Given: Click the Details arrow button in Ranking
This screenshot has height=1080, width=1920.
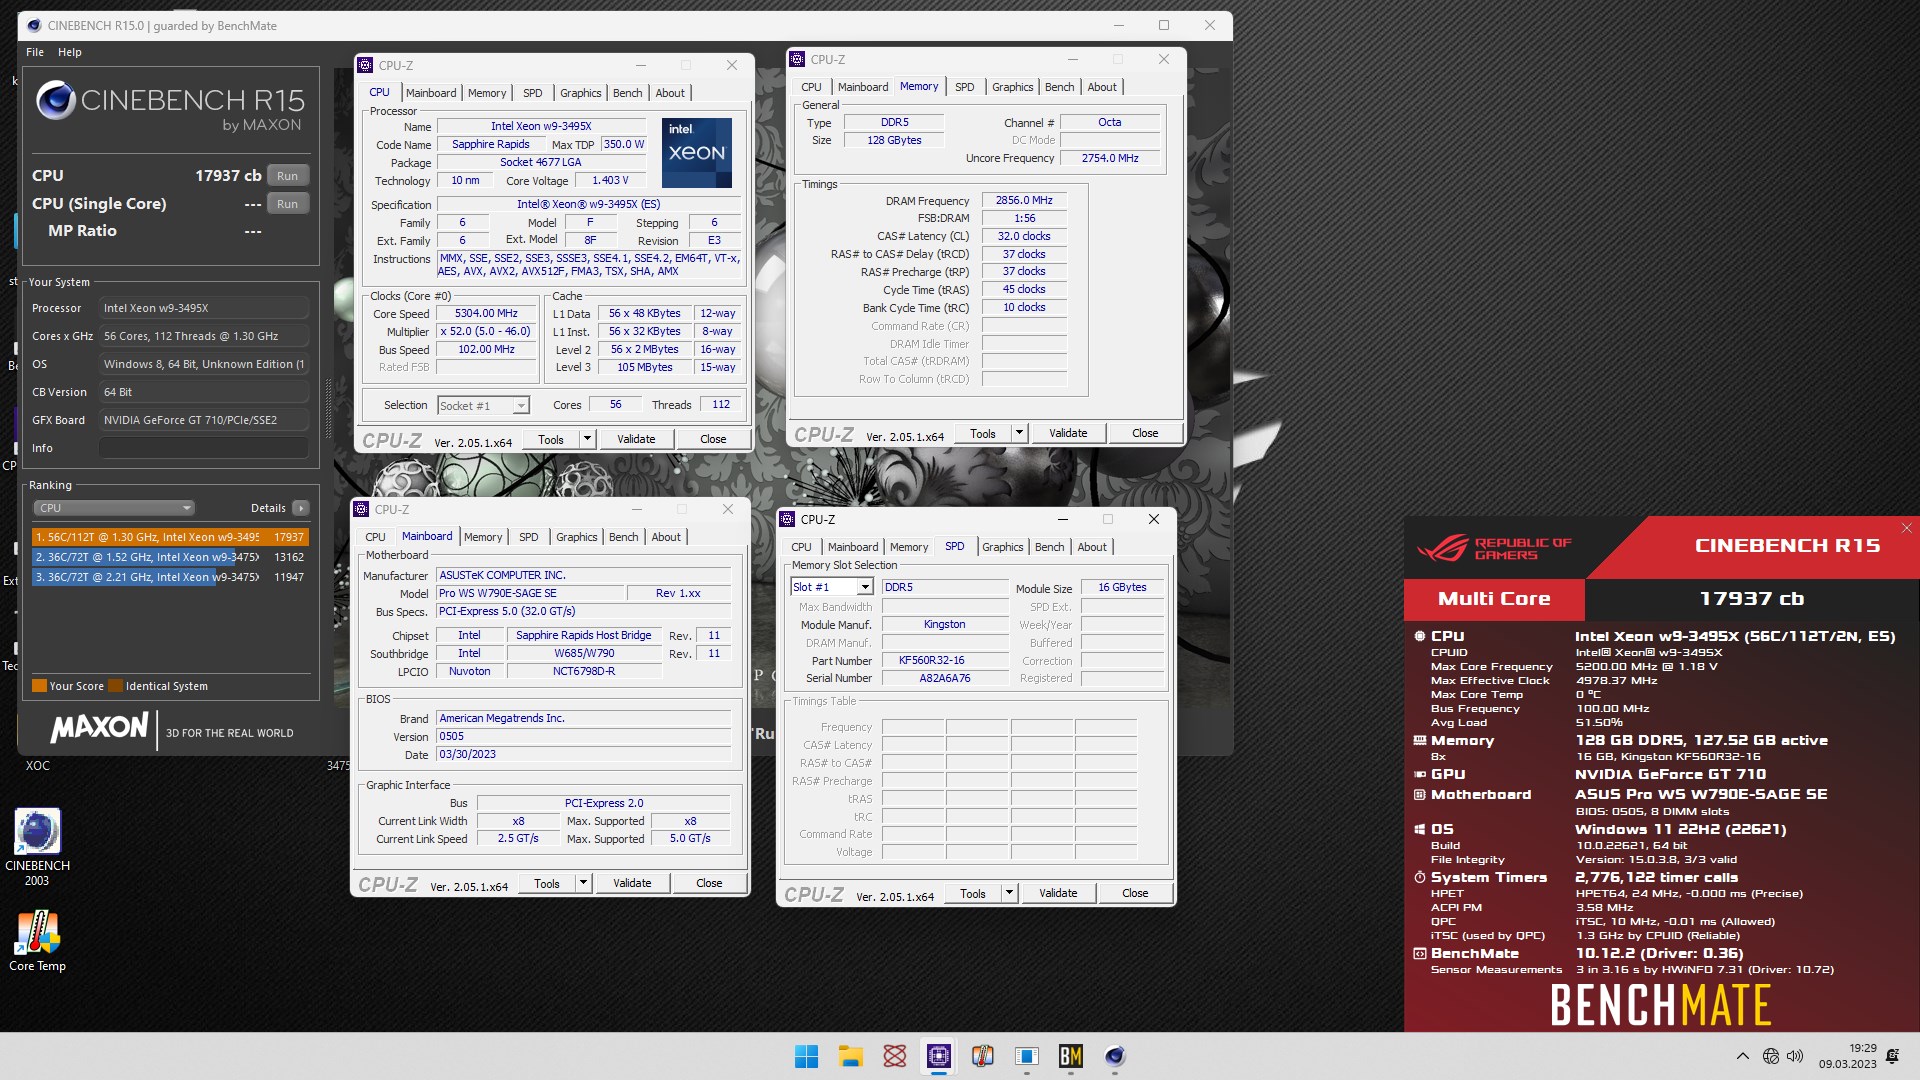Looking at the screenshot, I should [x=300, y=508].
